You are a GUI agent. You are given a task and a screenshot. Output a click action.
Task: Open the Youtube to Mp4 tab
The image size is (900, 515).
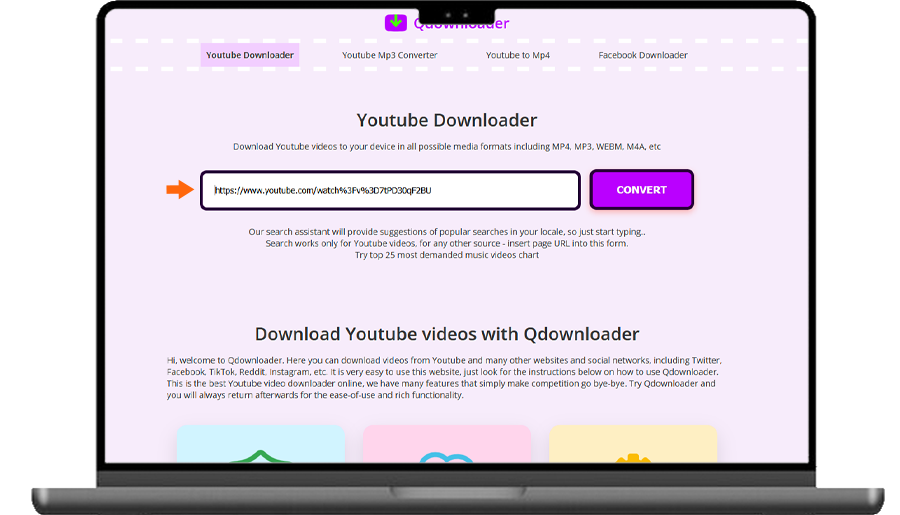(518, 55)
